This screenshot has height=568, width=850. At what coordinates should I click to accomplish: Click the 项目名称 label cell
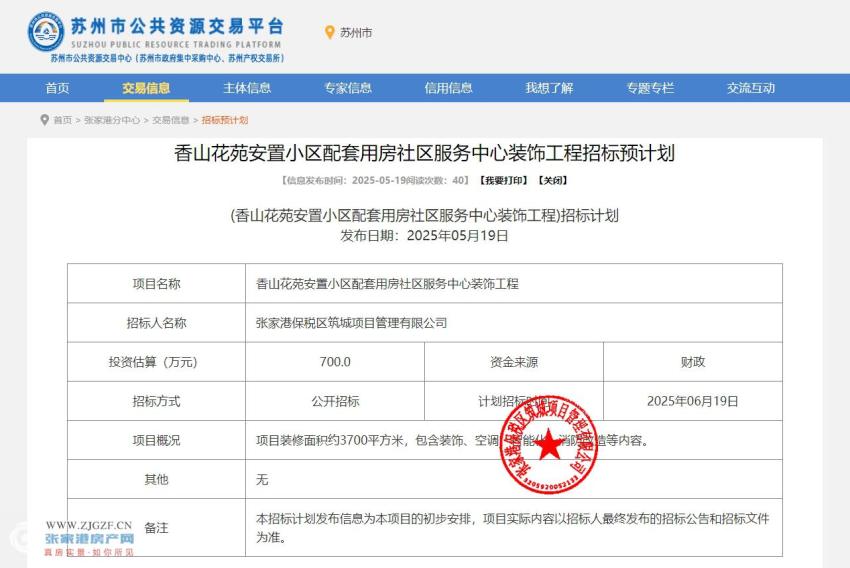[156, 283]
